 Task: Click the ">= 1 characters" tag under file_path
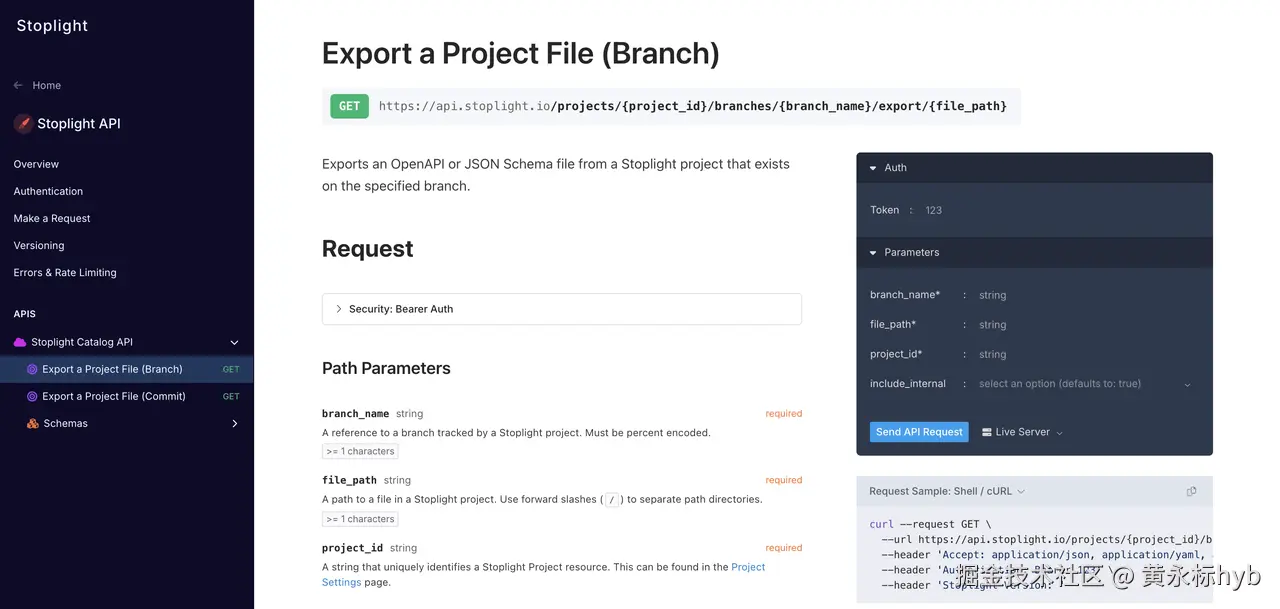coord(361,519)
